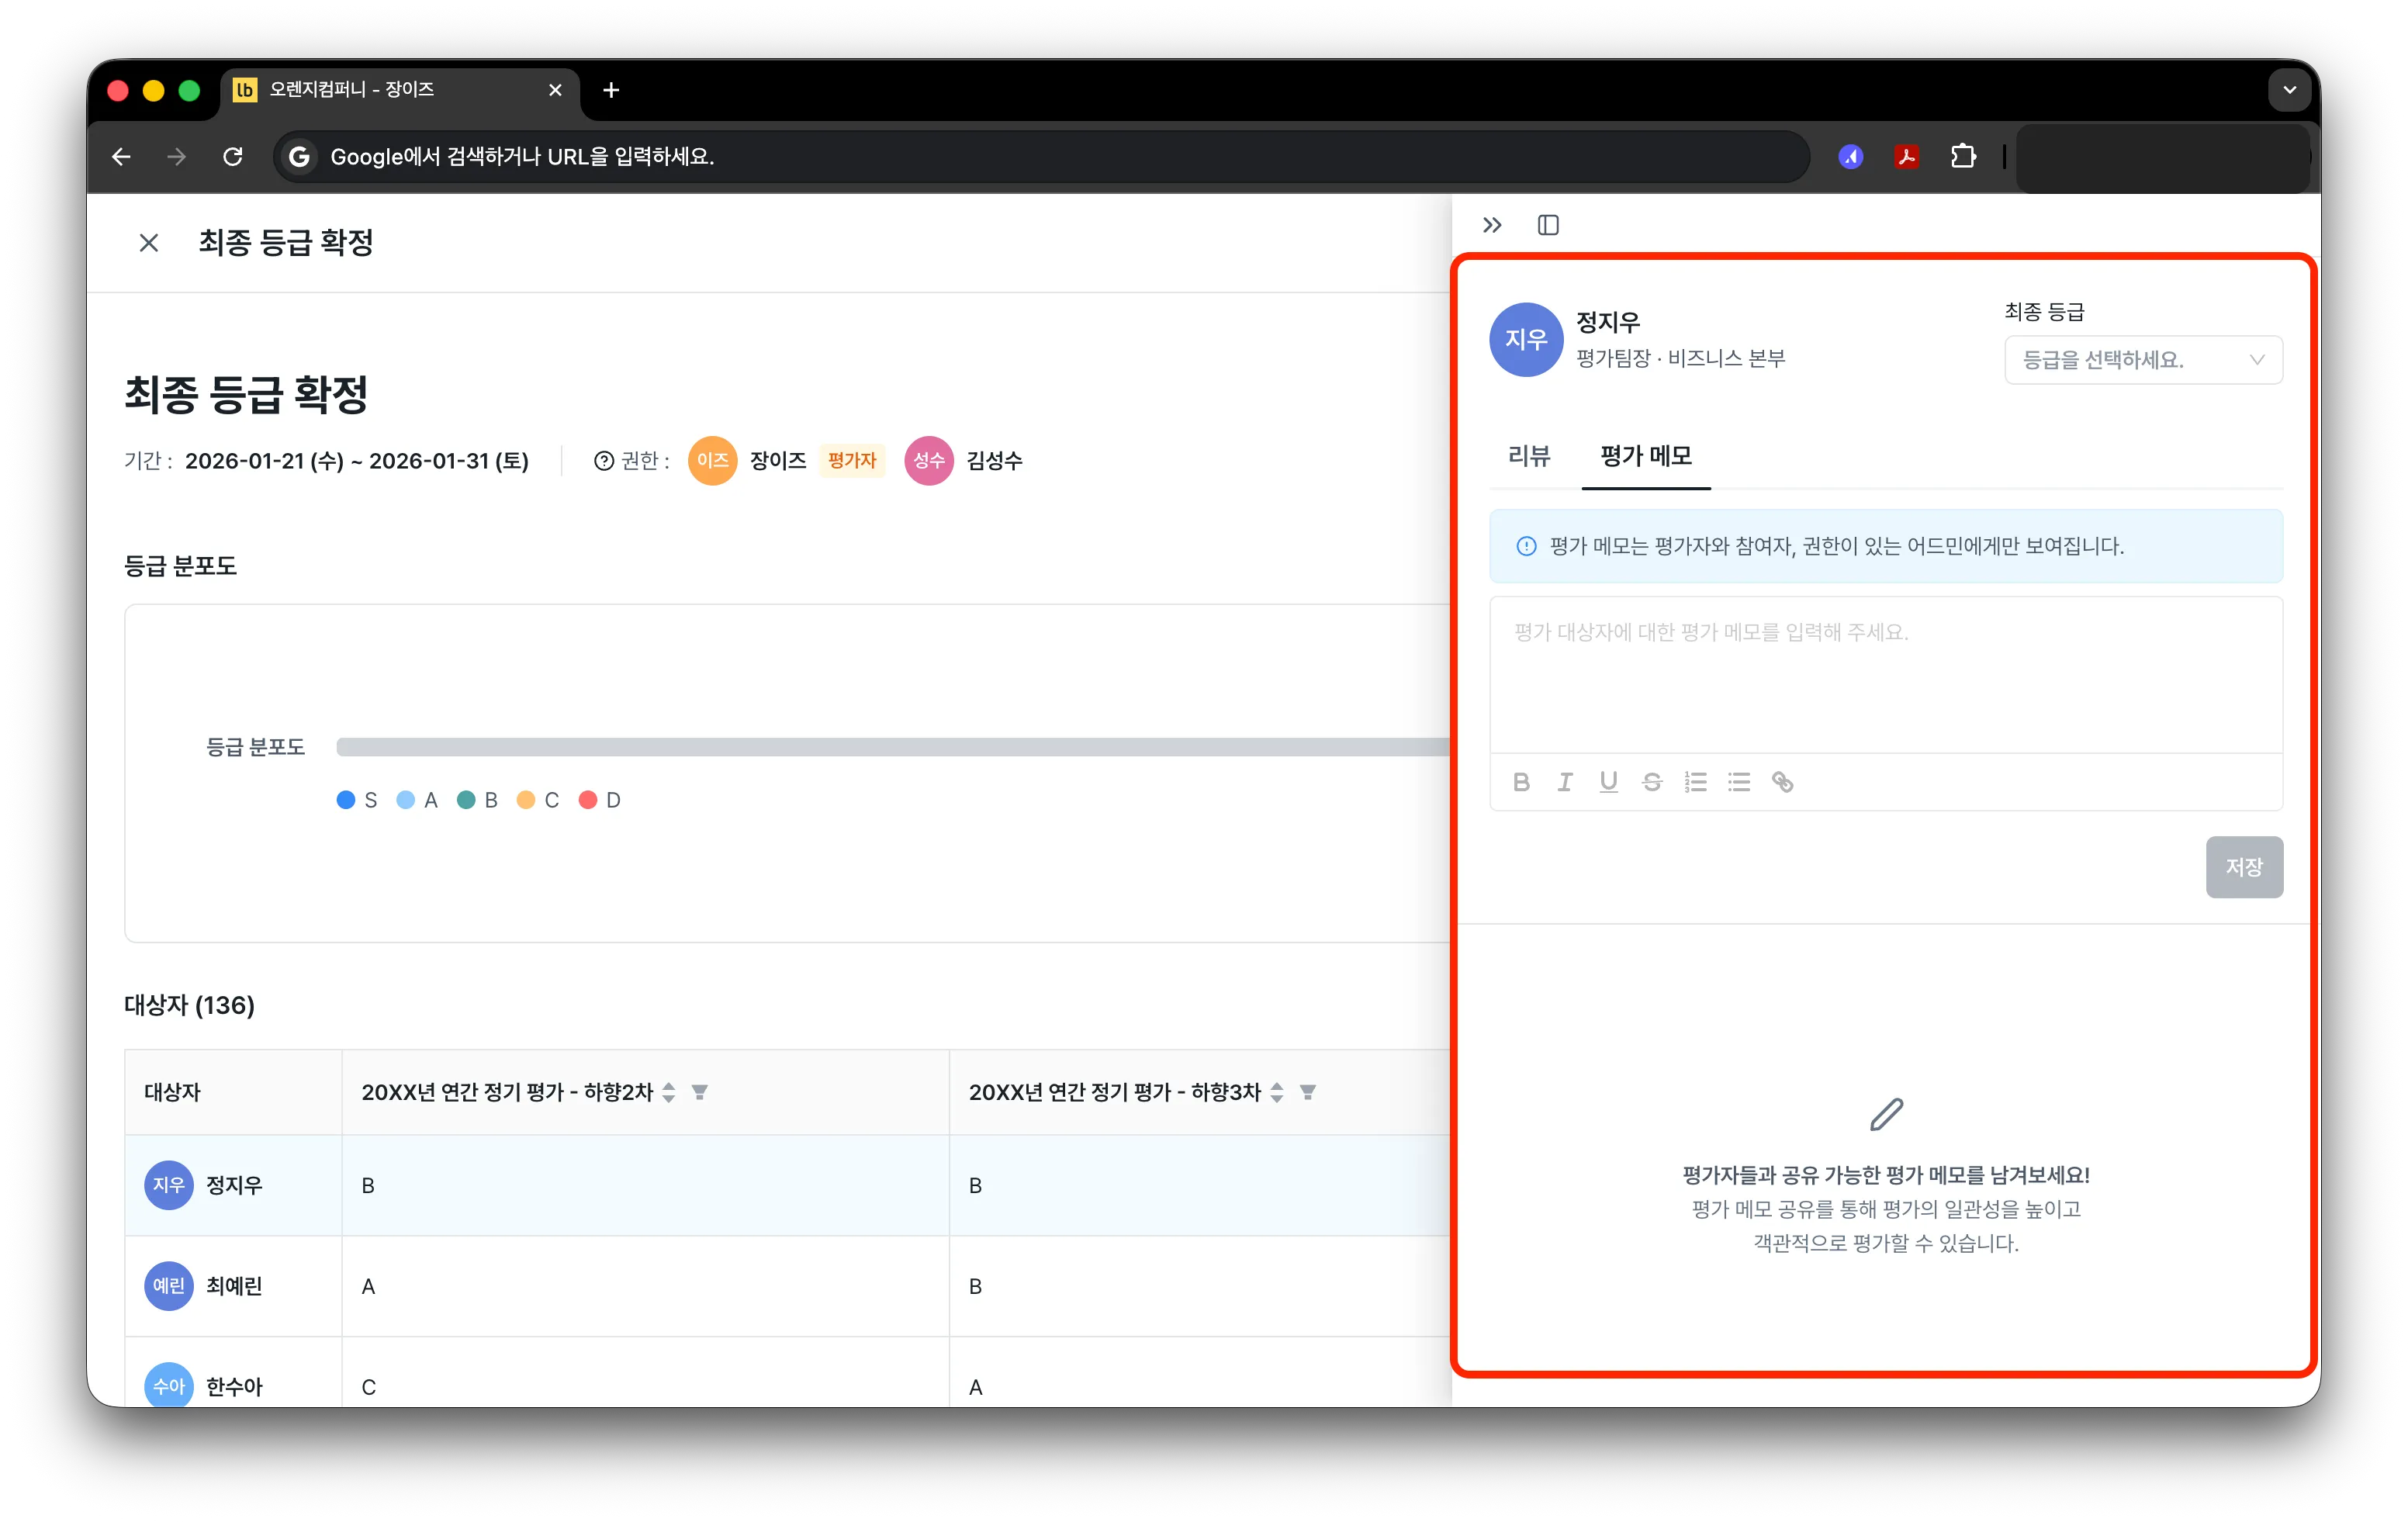Focus the browser URL address bar

pos(1040,157)
